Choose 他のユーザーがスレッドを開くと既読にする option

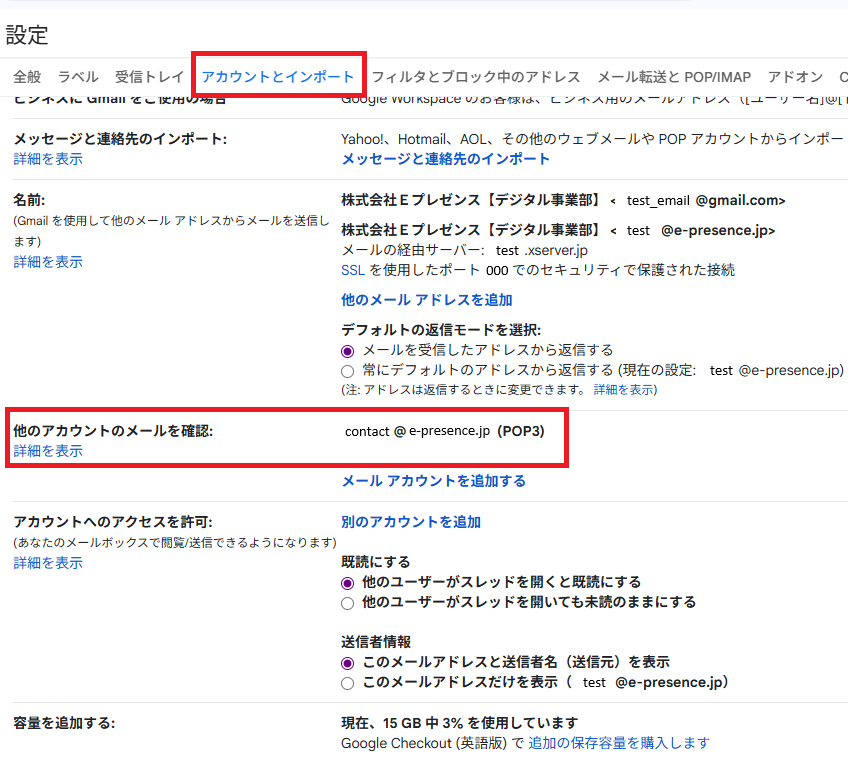click(348, 583)
